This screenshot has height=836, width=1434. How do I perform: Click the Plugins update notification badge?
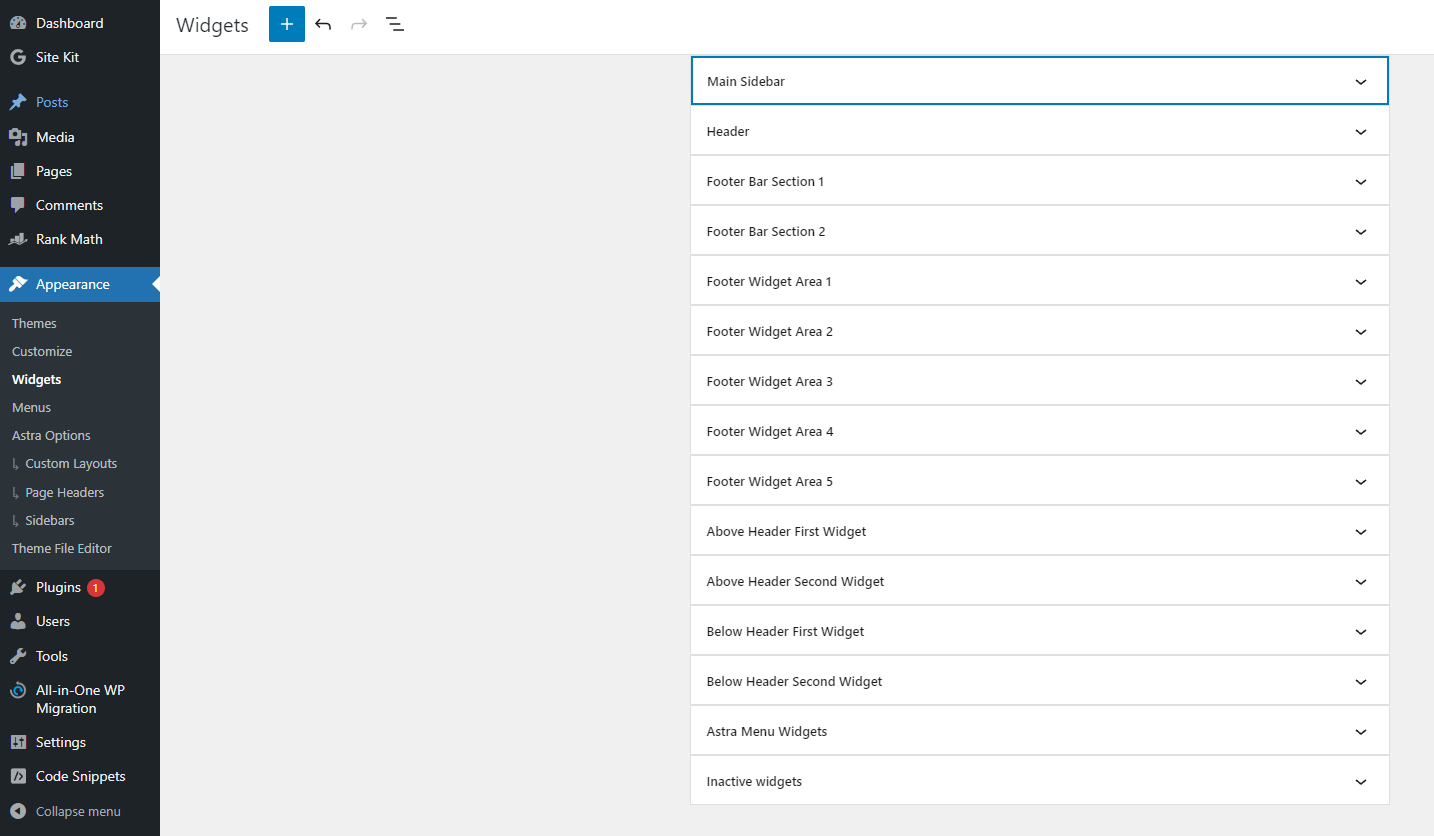[x=97, y=587]
